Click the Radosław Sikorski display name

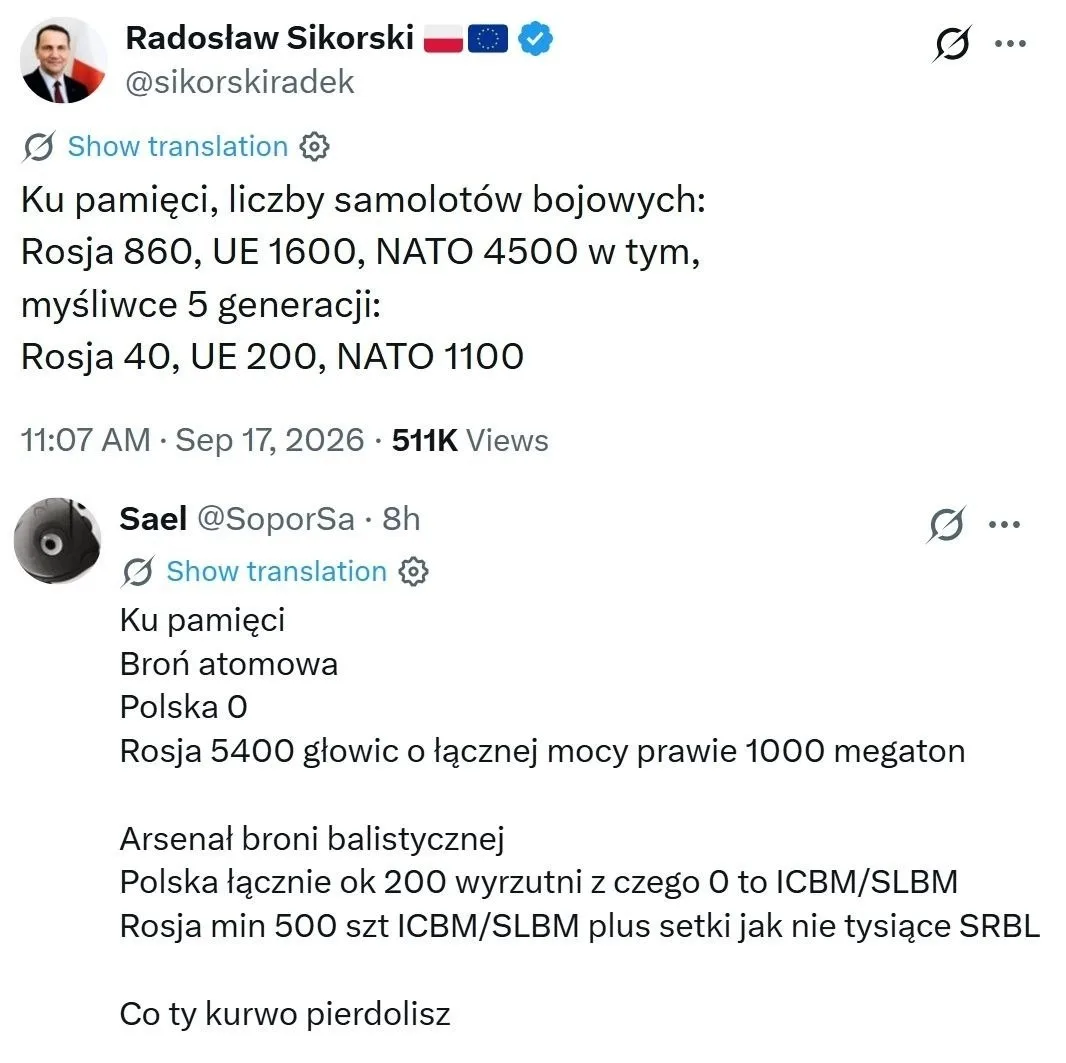click(x=270, y=38)
